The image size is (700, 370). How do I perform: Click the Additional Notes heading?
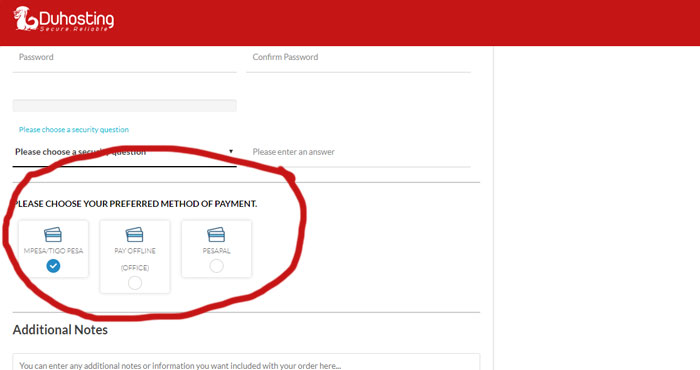(60, 330)
